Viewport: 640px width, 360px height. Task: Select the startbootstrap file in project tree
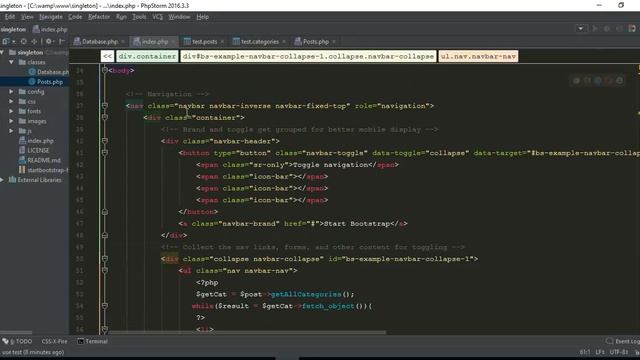tap(44, 170)
